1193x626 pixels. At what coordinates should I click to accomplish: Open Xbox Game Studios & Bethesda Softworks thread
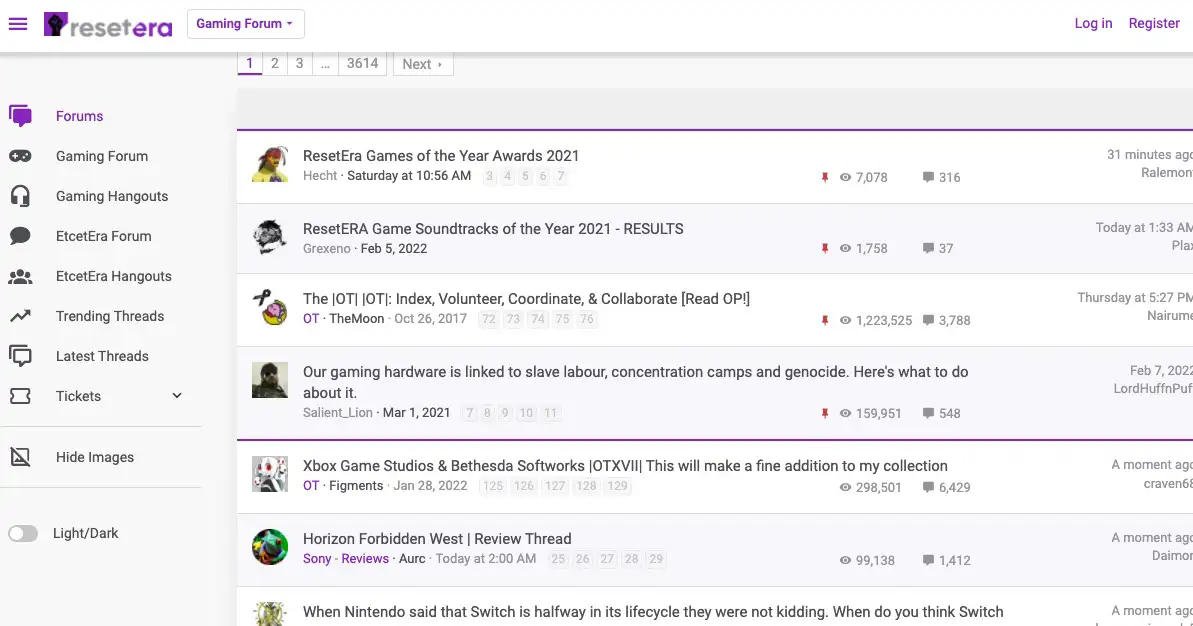point(625,466)
